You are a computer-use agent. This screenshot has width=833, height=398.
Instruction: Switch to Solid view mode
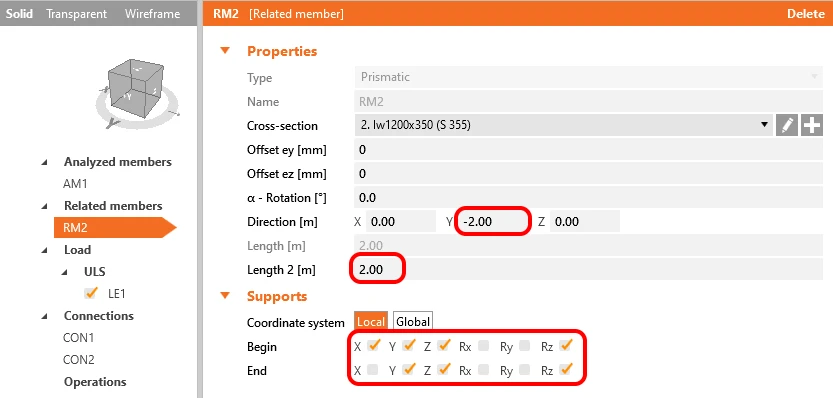[x=19, y=14]
